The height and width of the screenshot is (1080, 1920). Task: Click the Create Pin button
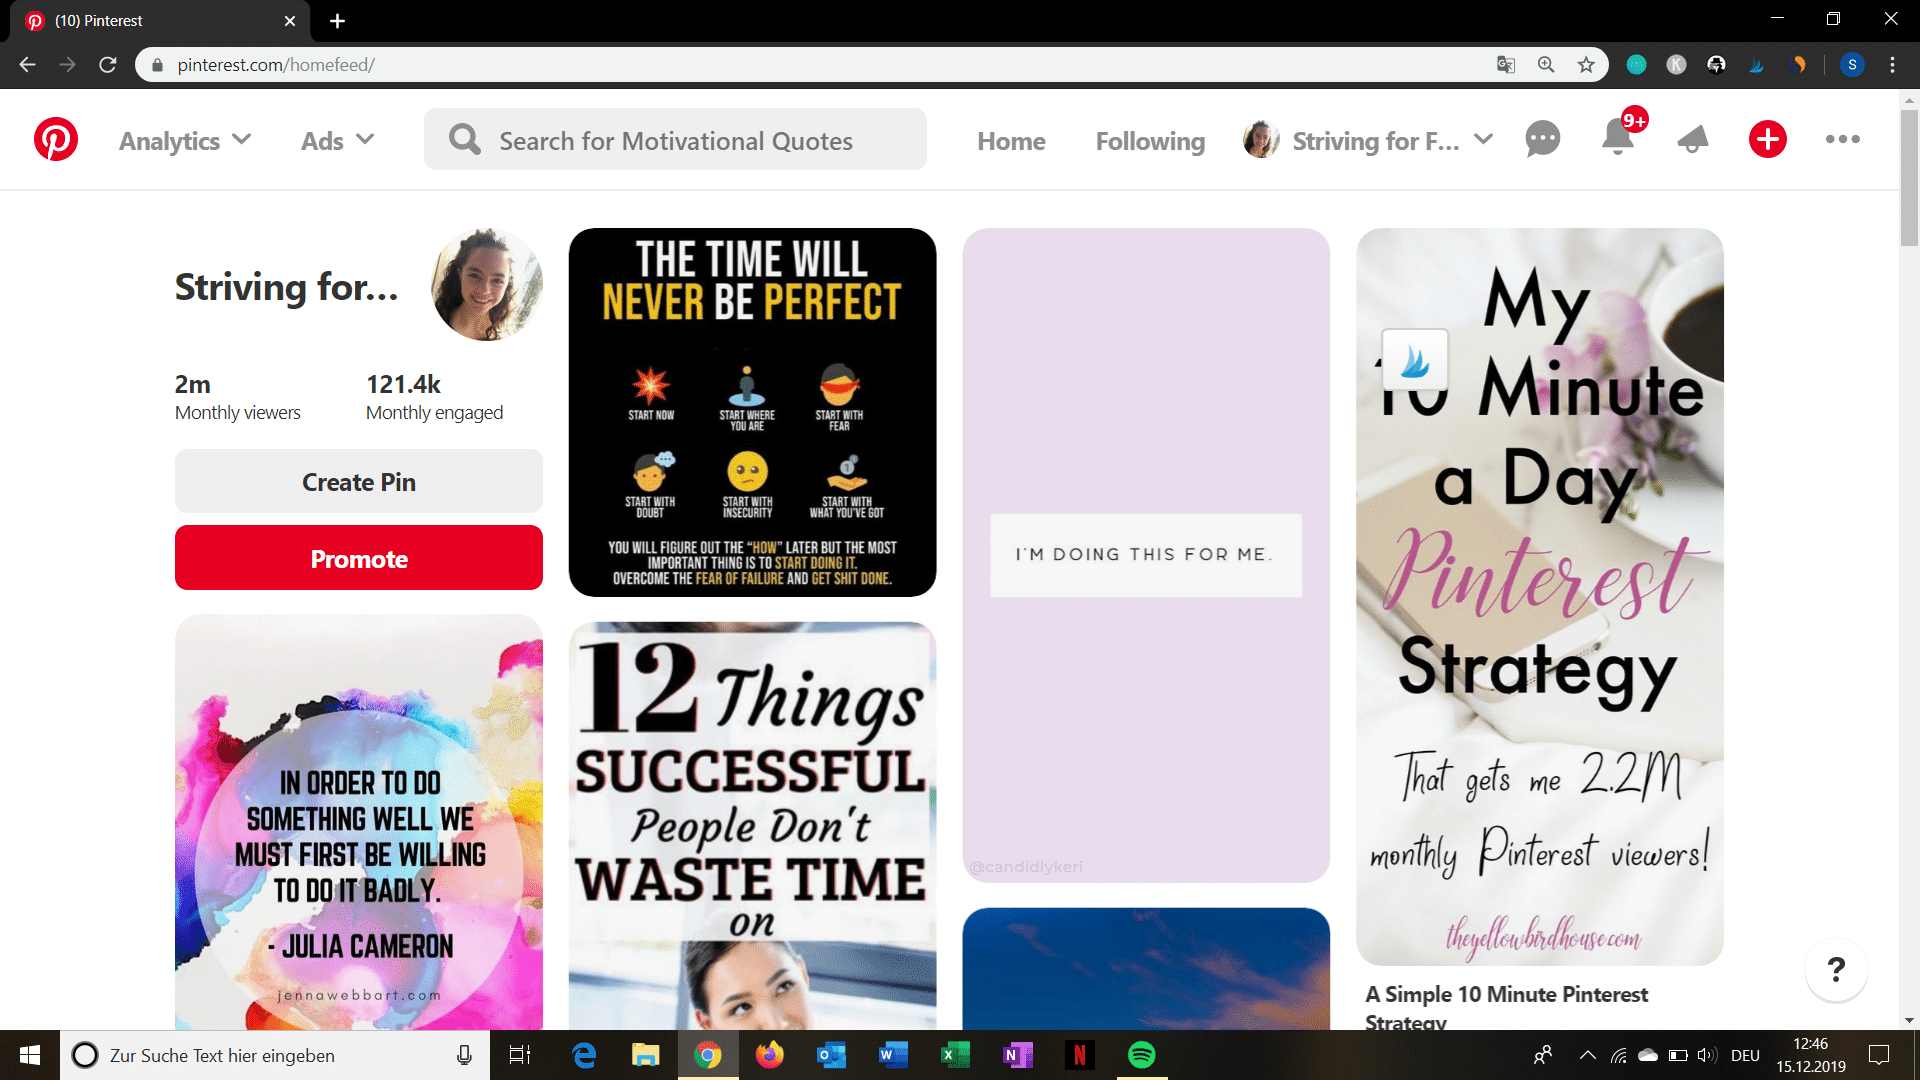point(358,481)
